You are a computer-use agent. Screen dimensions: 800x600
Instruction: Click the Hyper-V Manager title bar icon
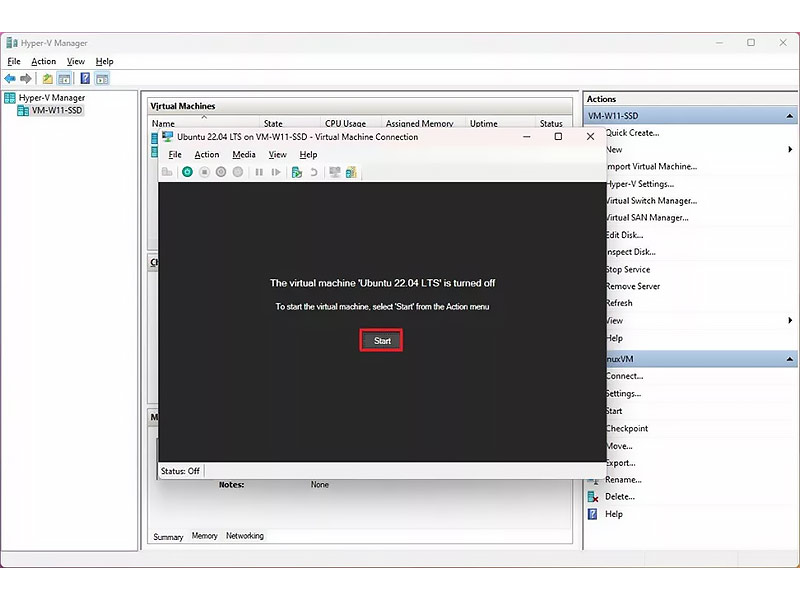point(12,43)
